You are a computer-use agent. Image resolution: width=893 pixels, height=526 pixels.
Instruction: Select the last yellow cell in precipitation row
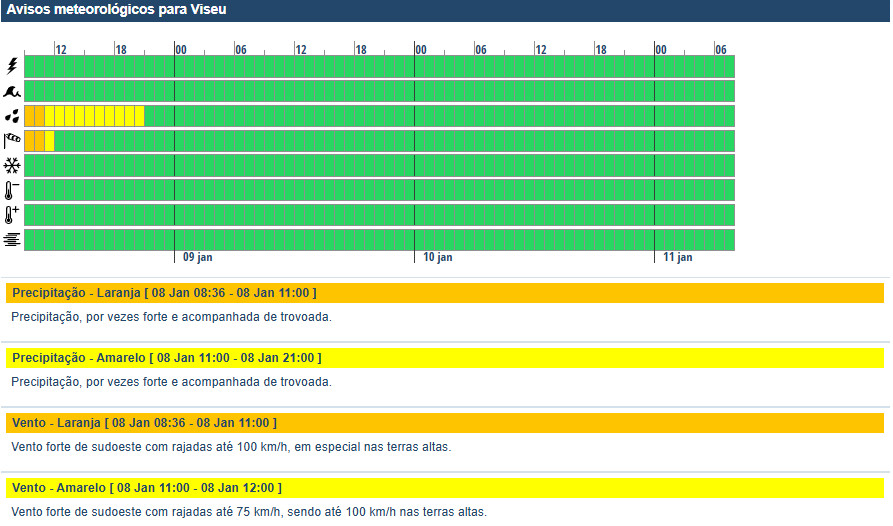click(x=140, y=116)
